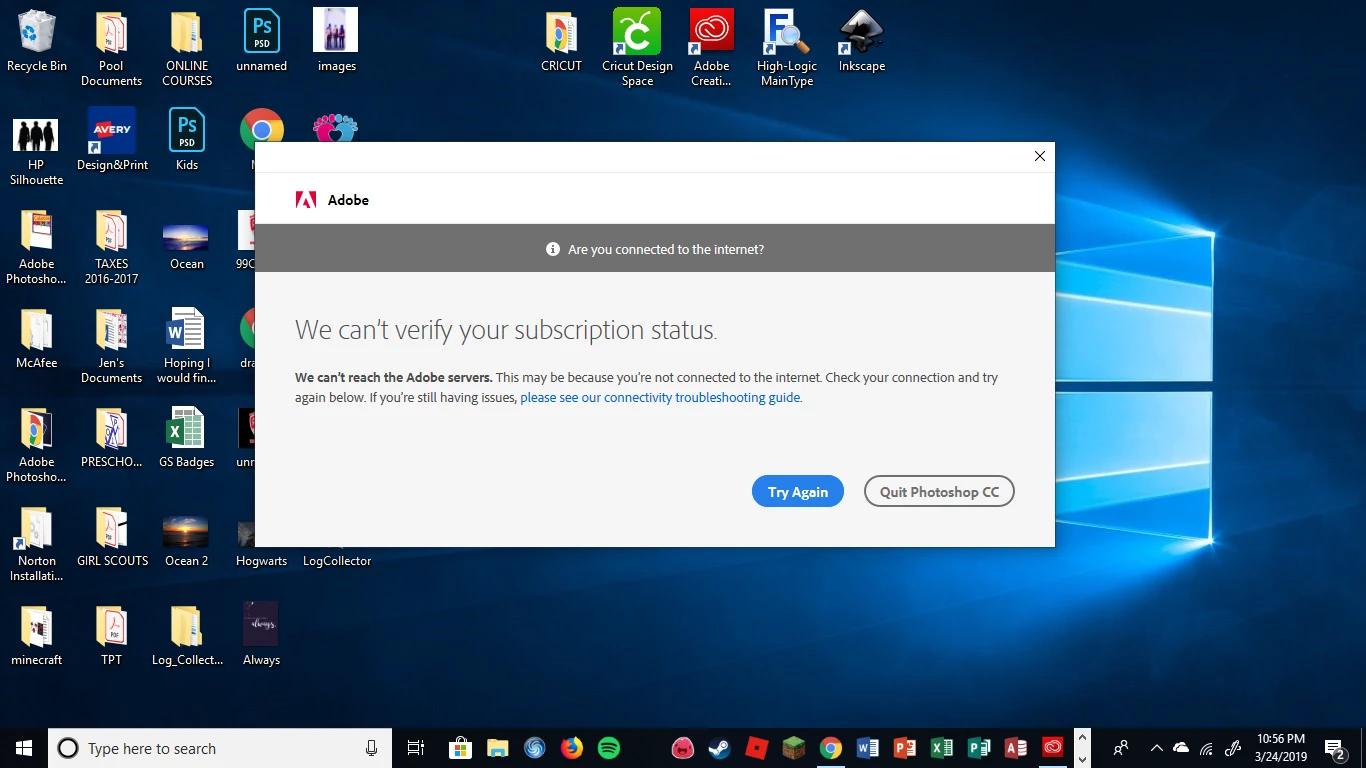1366x768 pixels.
Task: Select Jen's Documents folder
Action: (111, 345)
